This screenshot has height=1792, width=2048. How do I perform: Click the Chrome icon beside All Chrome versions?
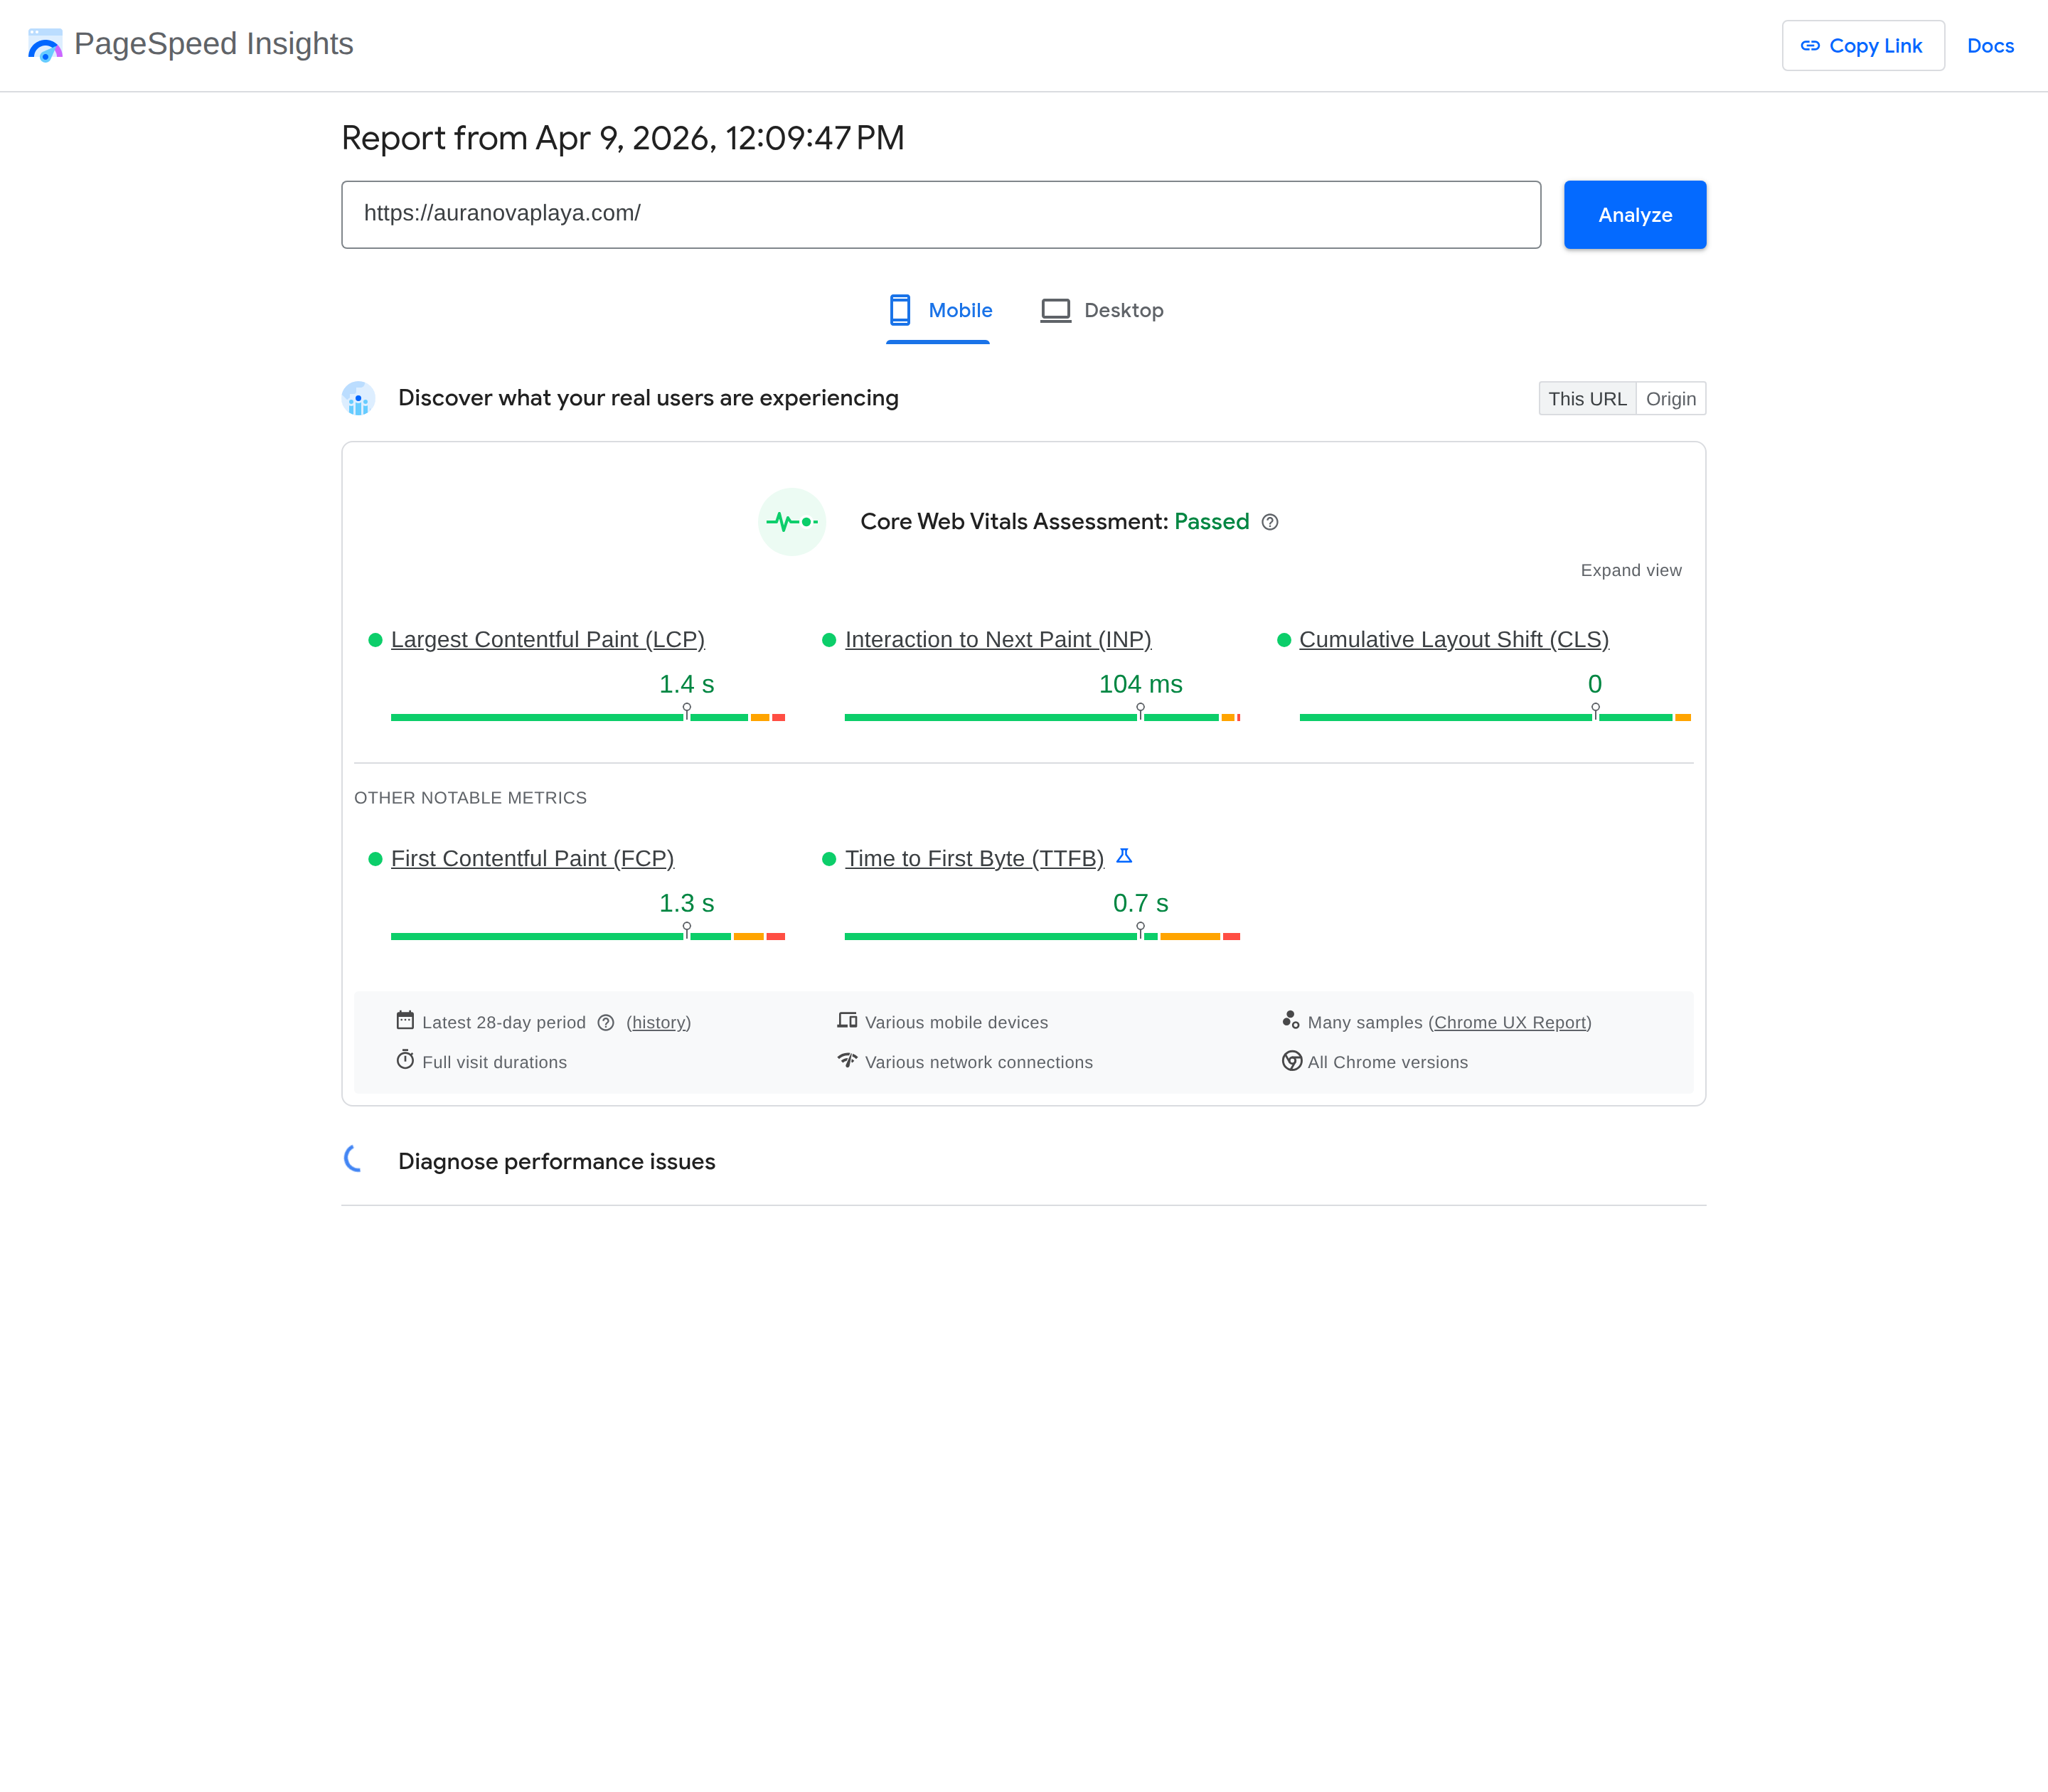point(1292,1060)
